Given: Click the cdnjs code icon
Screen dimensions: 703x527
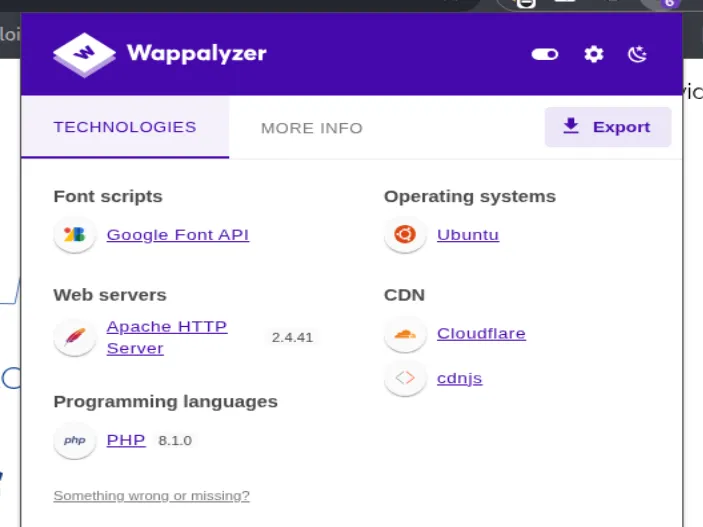Looking at the screenshot, I should pyautogui.click(x=405, y=378).
